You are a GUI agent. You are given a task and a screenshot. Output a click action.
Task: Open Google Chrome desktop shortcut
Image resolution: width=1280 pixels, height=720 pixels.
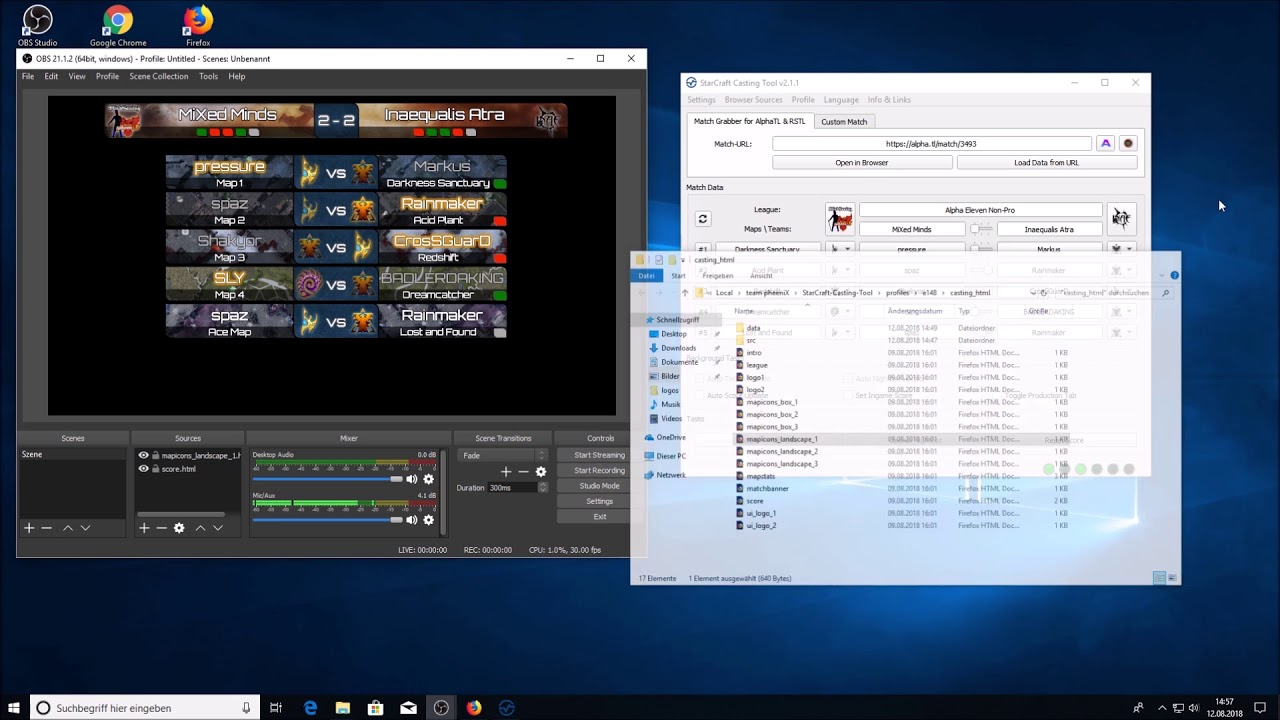pyautogui.click(x=118, y=26)
